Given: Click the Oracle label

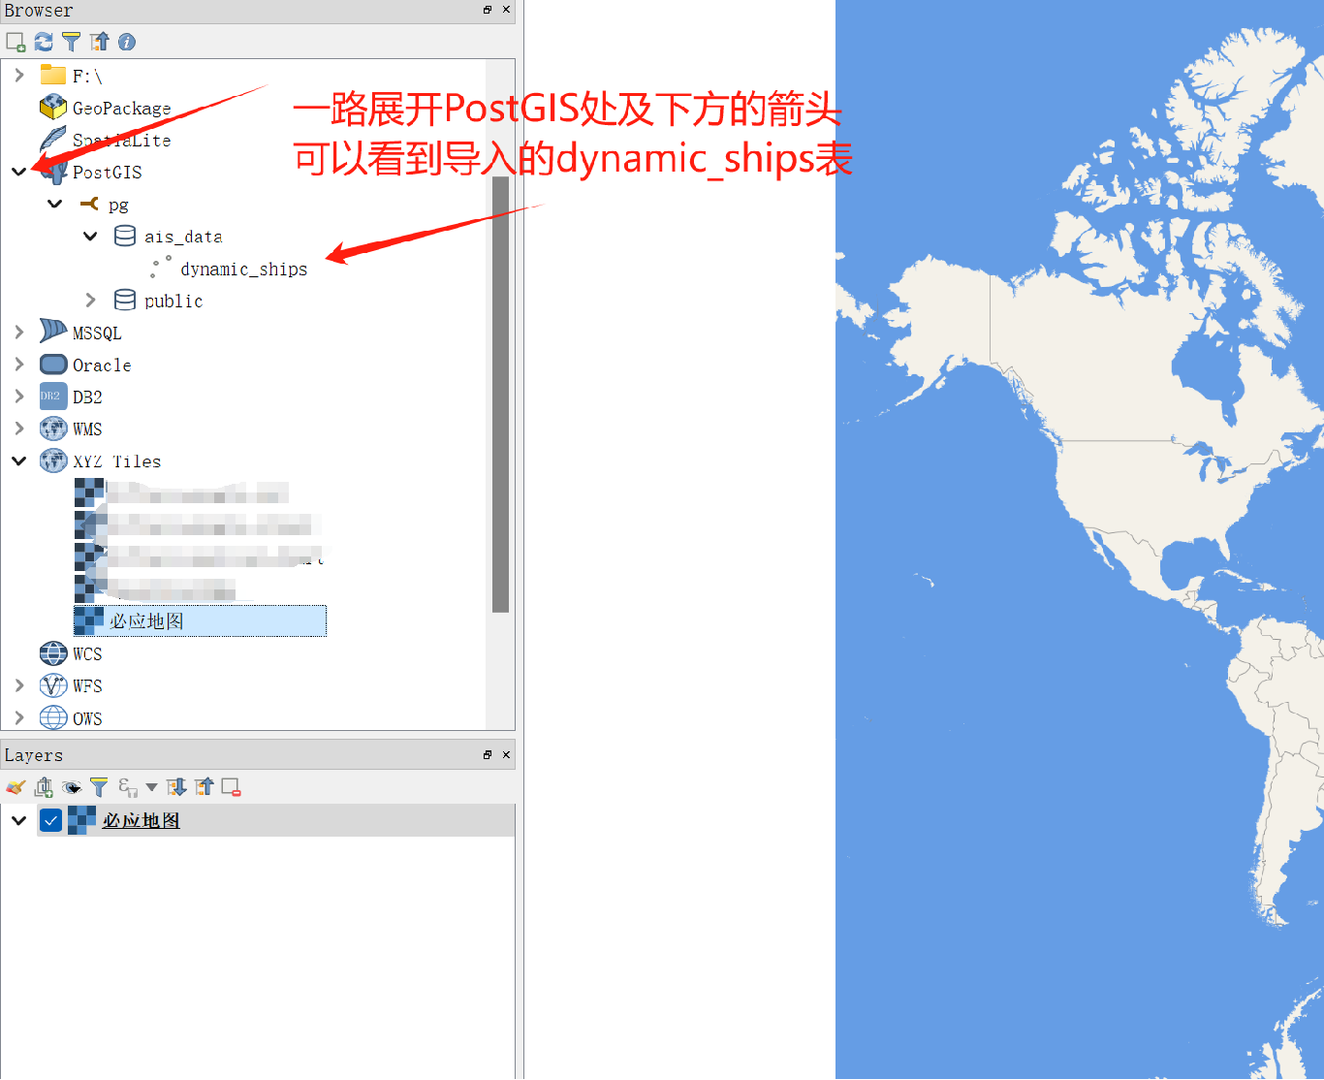Looking at the screenshot, I should (102, 365).
